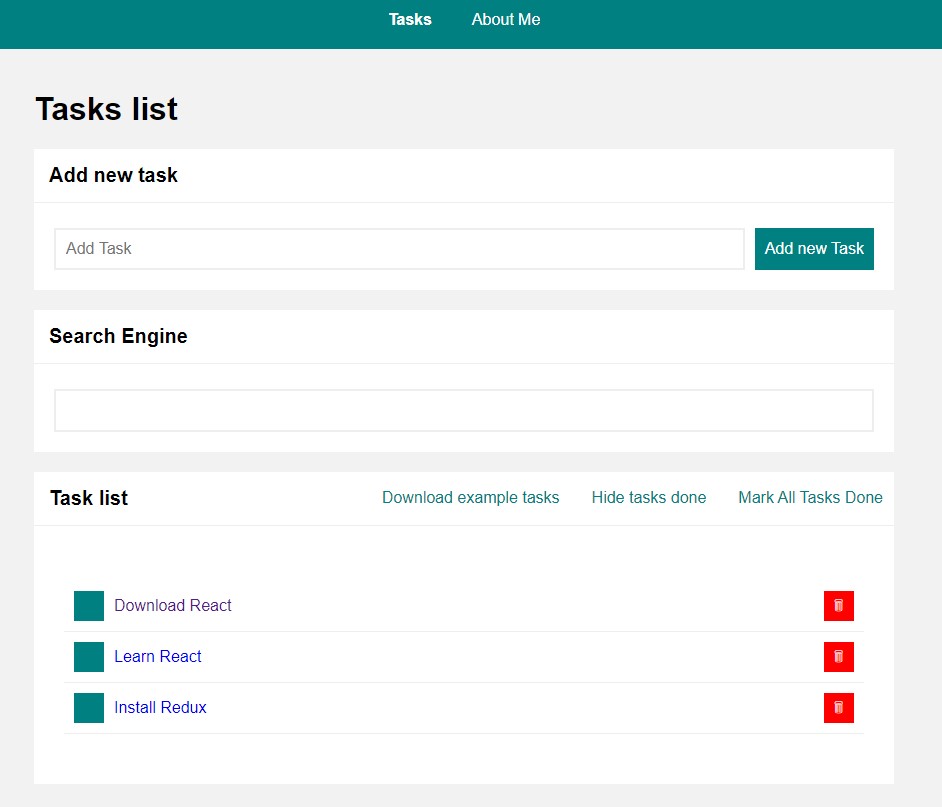Select the Install Redux task text
942x807 pixels.
point(160,707)
